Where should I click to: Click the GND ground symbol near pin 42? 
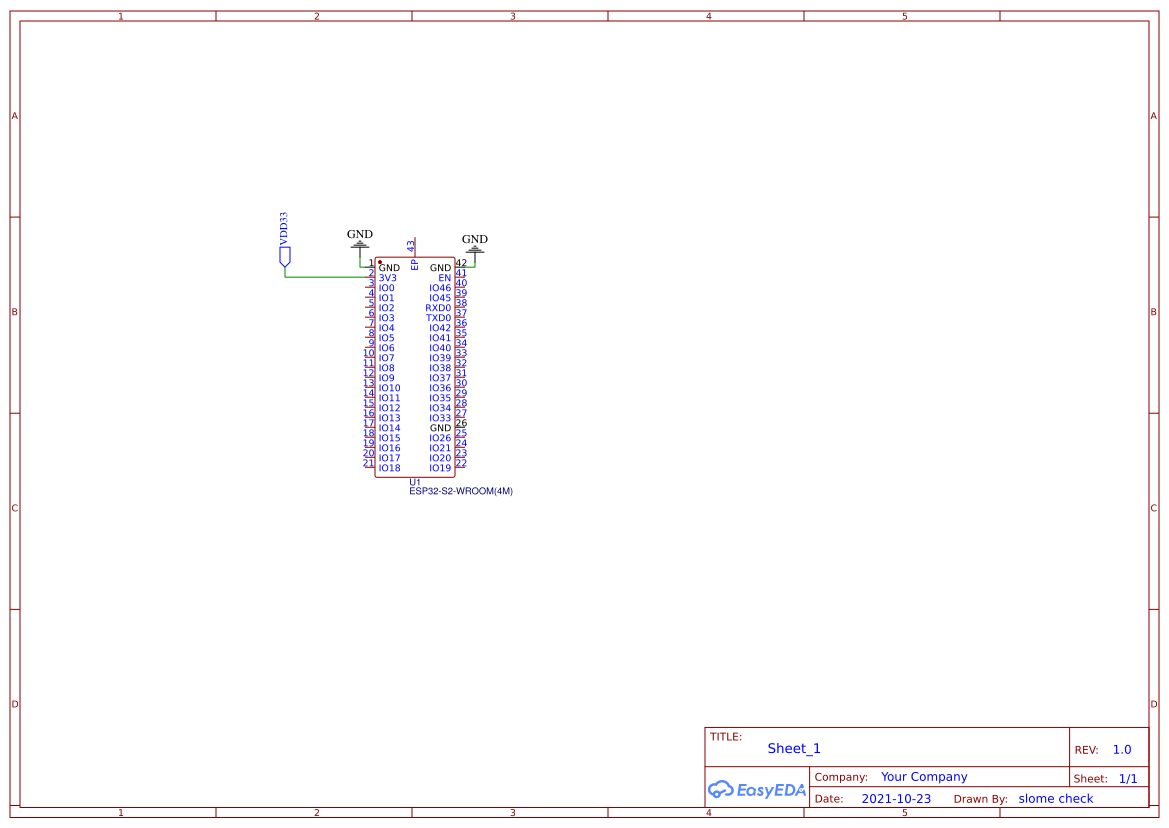point(475,248)
